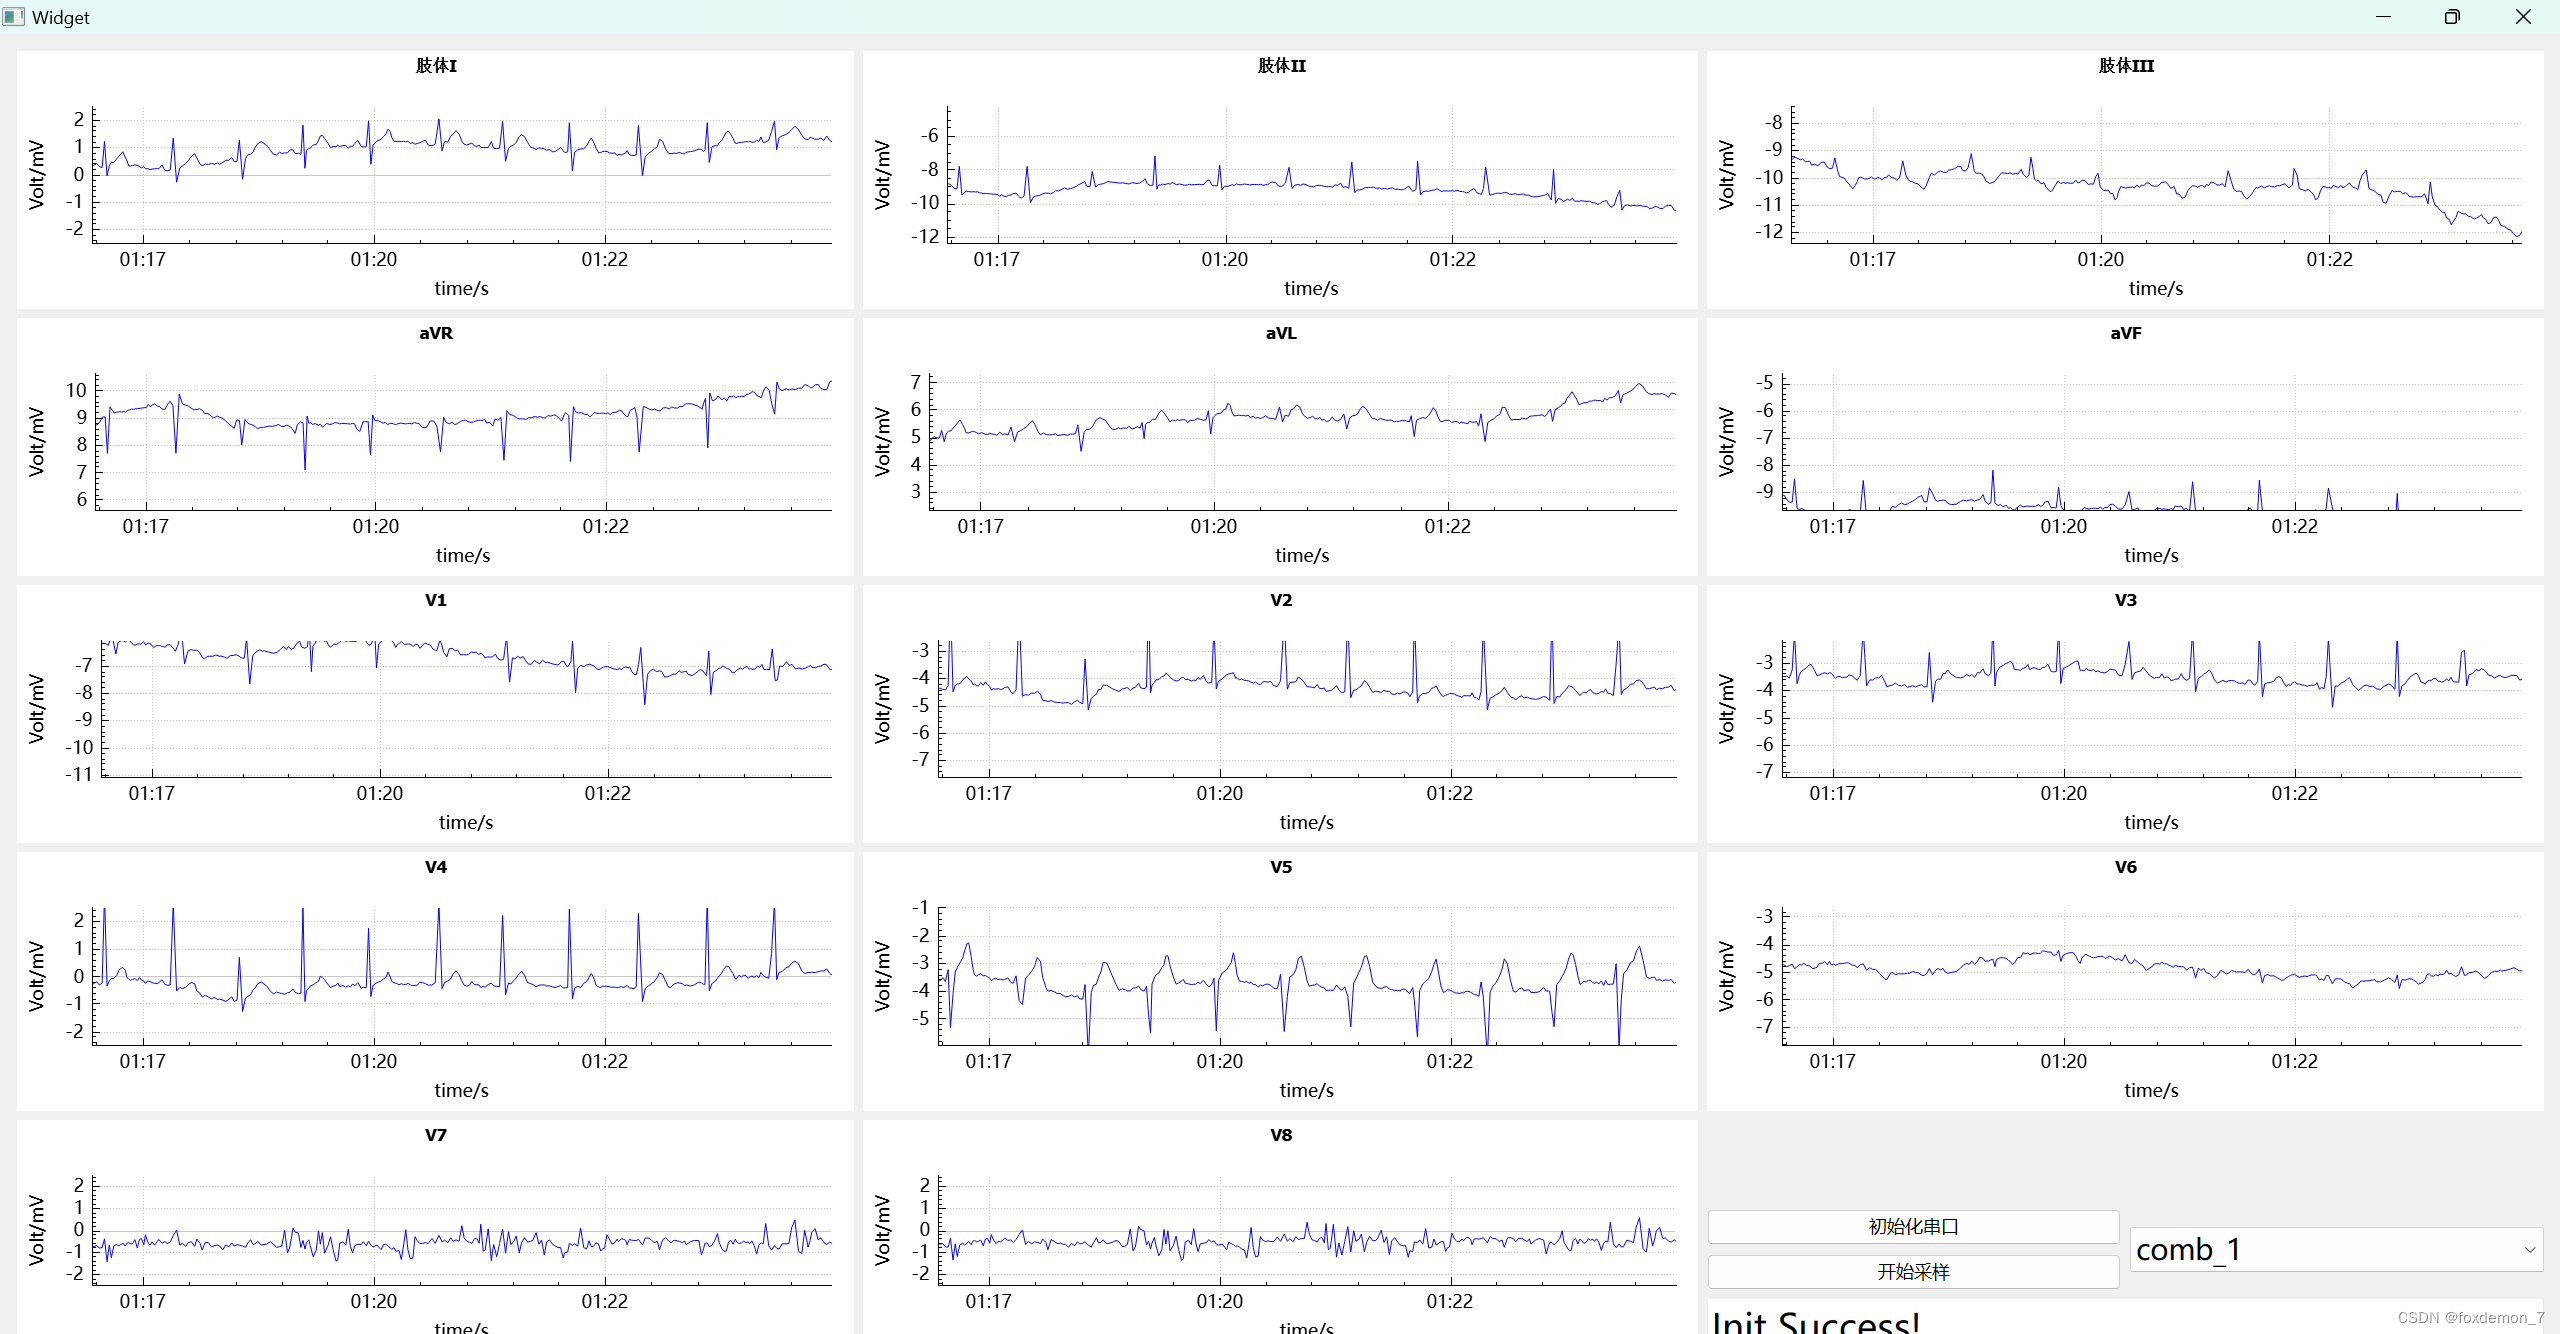Click the V6 chart title
The image size is (2560, 1334).
click(2126, 867)
